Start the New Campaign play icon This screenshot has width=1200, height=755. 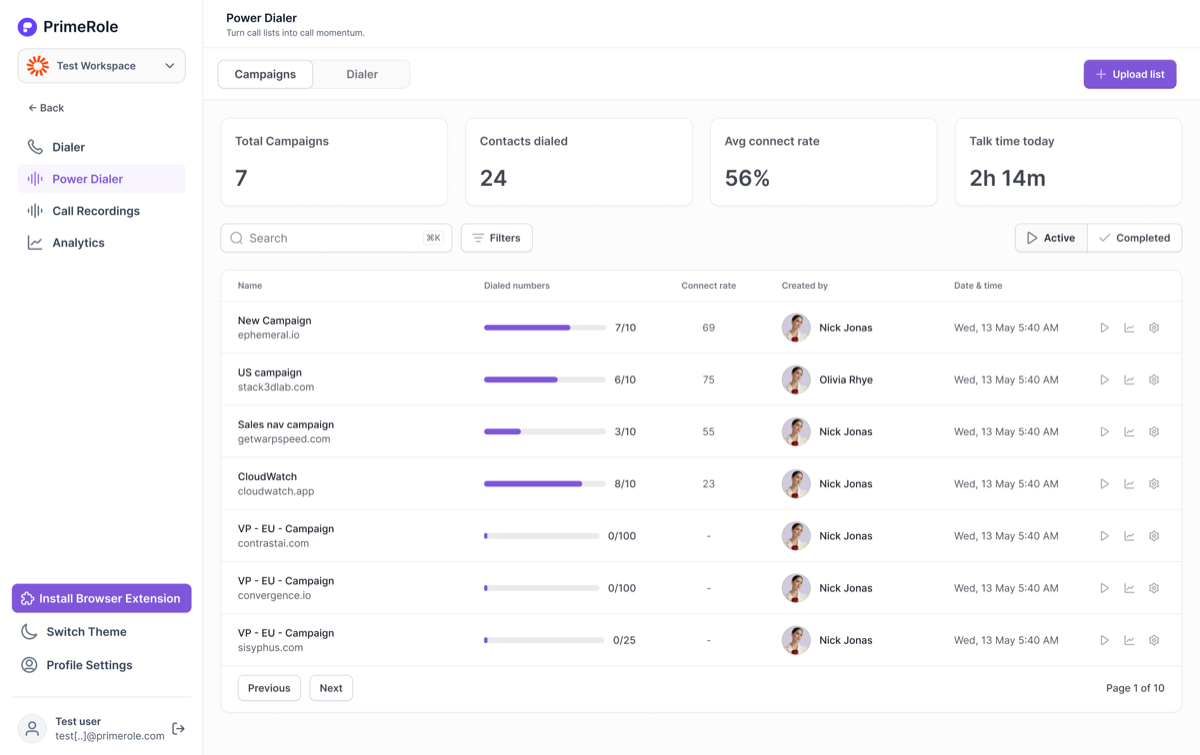point(1104,328)
